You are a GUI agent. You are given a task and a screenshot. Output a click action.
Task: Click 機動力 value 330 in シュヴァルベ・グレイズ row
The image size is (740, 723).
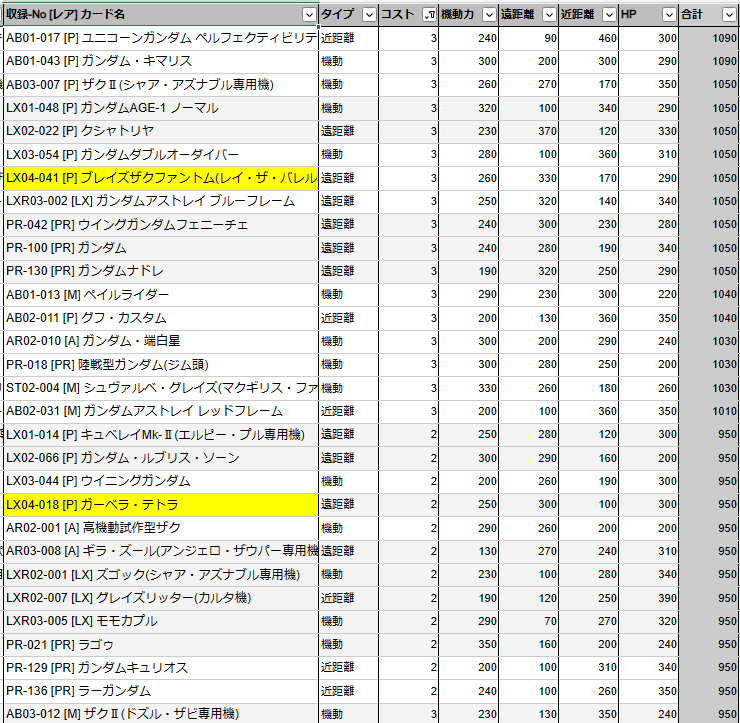pos(469,388)
